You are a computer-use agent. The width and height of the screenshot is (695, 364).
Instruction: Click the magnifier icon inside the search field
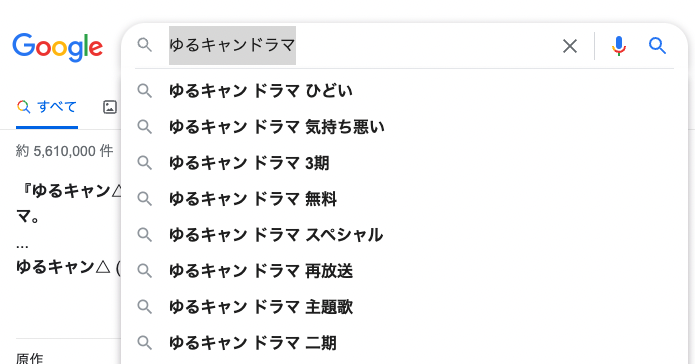point(144,45)
